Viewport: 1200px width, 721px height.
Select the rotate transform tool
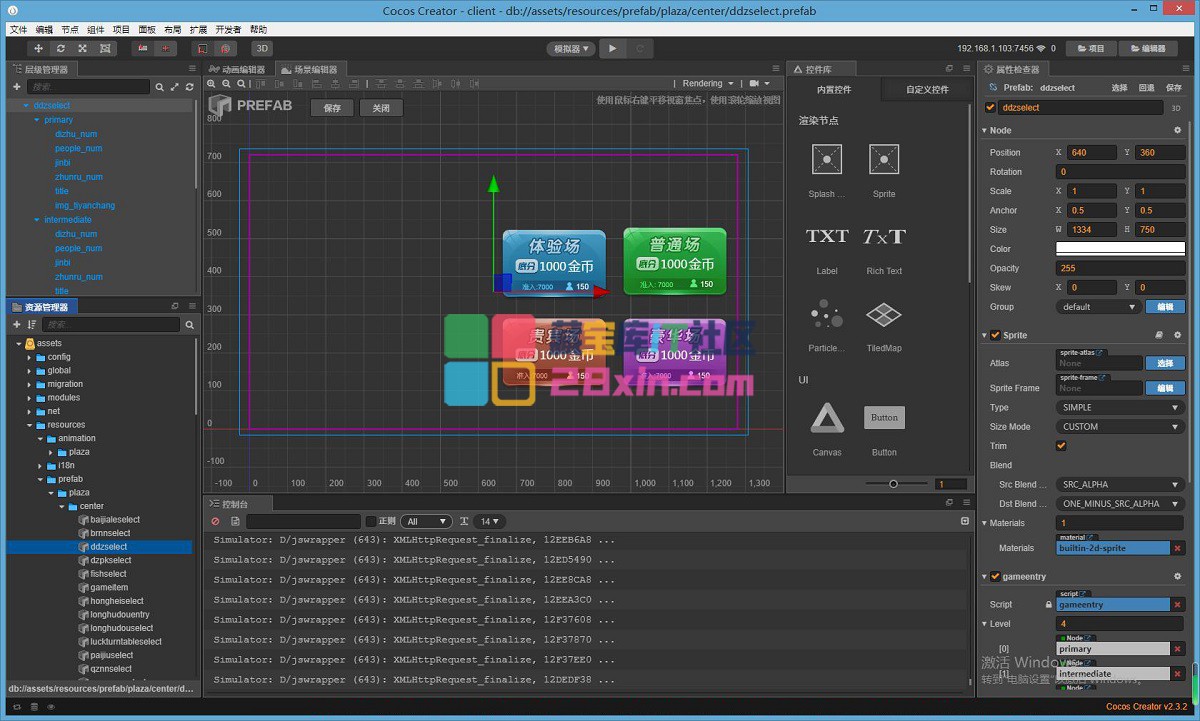coord(61,48)
